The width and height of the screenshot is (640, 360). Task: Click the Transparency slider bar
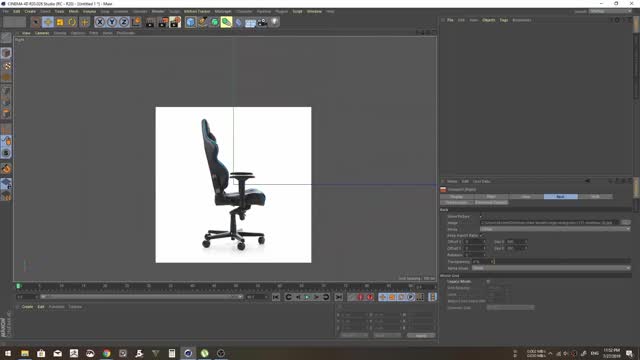pos(563,262)
